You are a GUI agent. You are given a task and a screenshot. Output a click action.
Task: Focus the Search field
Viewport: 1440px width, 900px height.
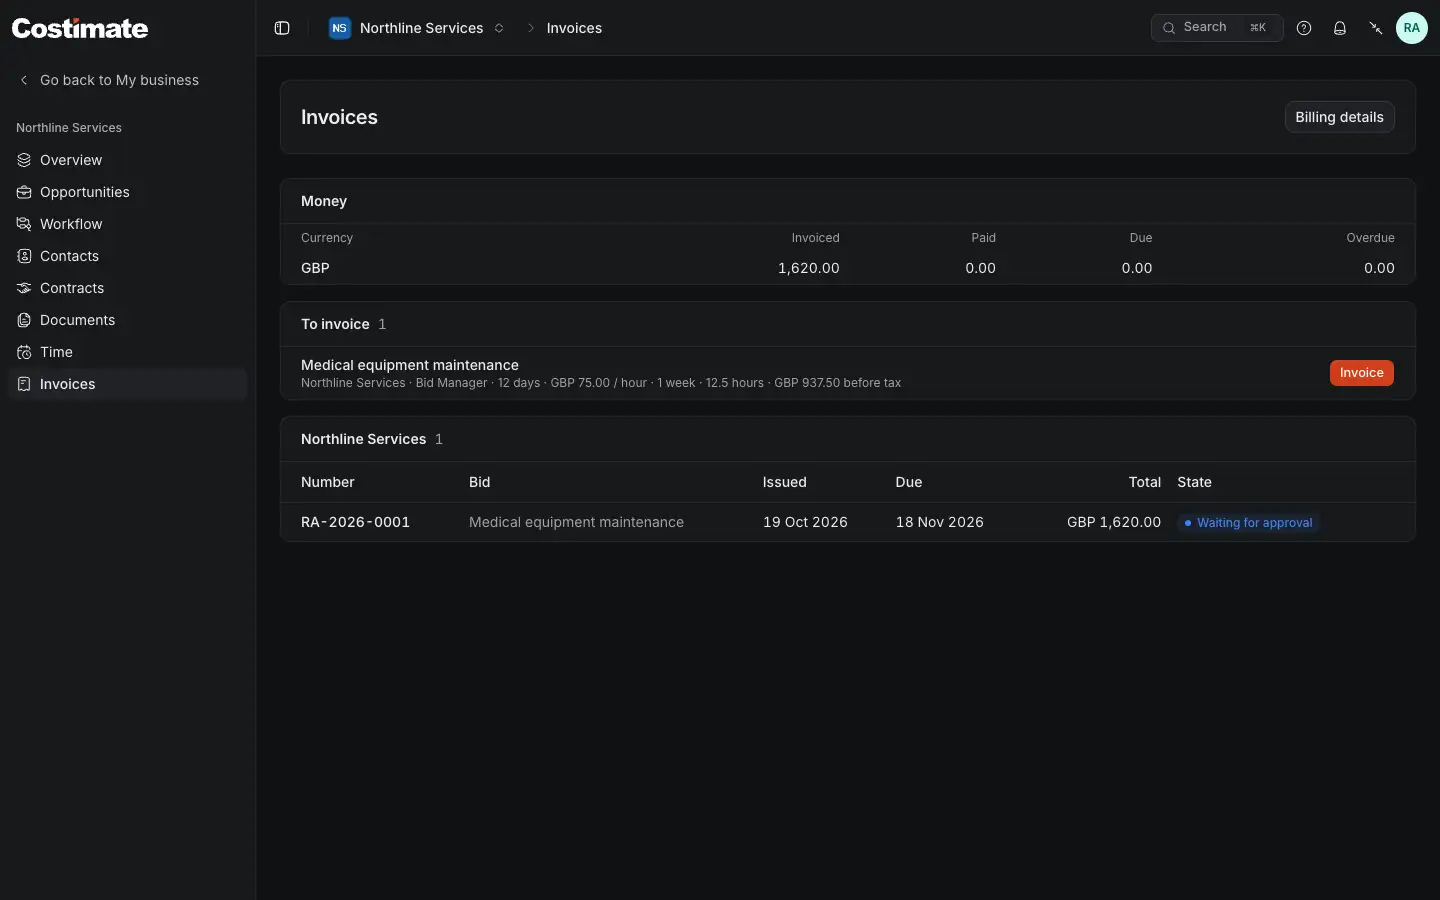[x=1217, y=28]
